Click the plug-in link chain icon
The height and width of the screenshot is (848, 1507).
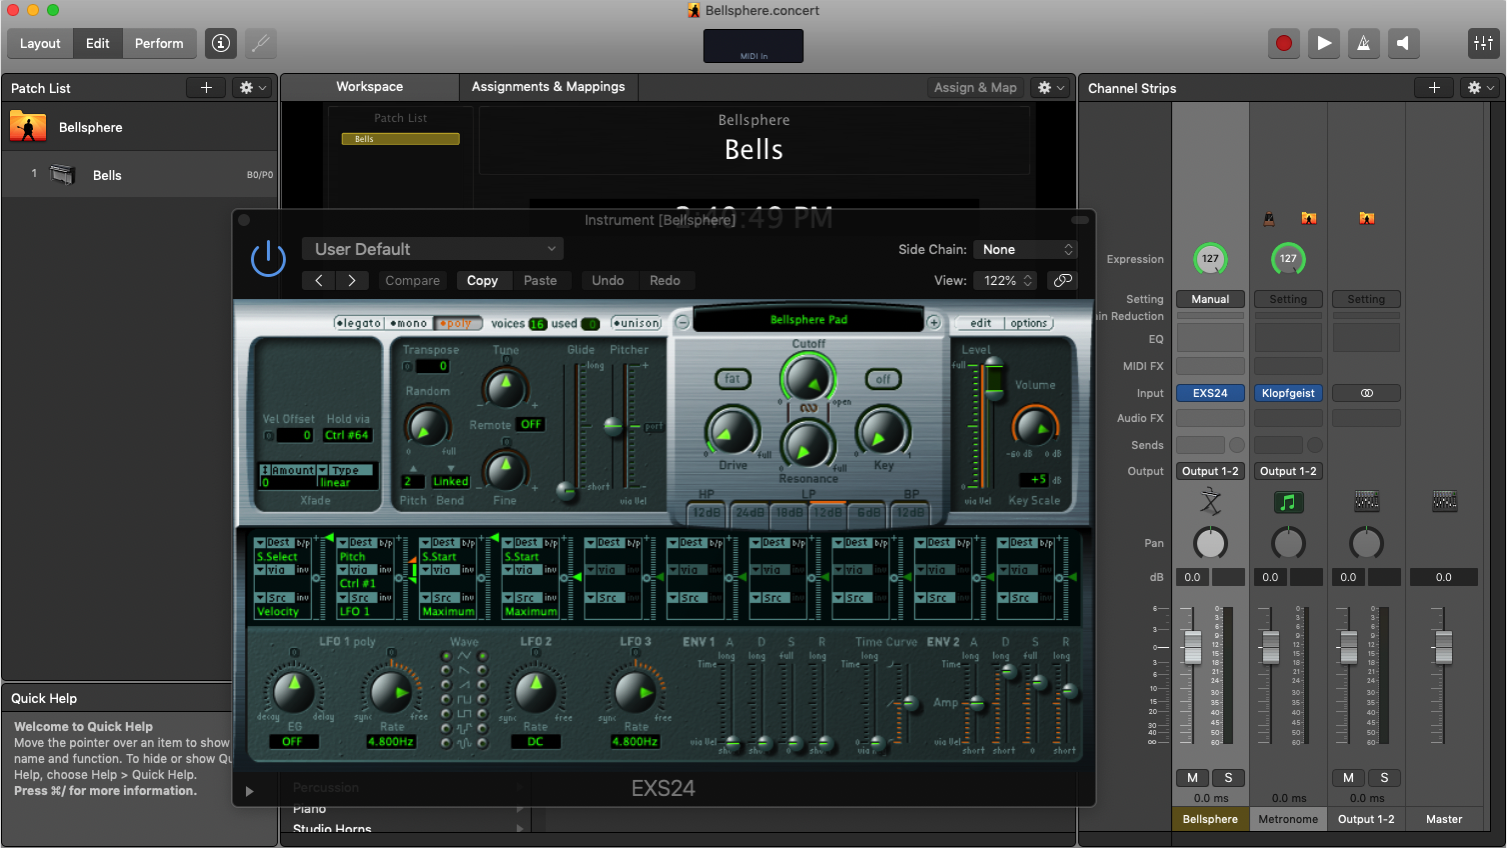1063,281
